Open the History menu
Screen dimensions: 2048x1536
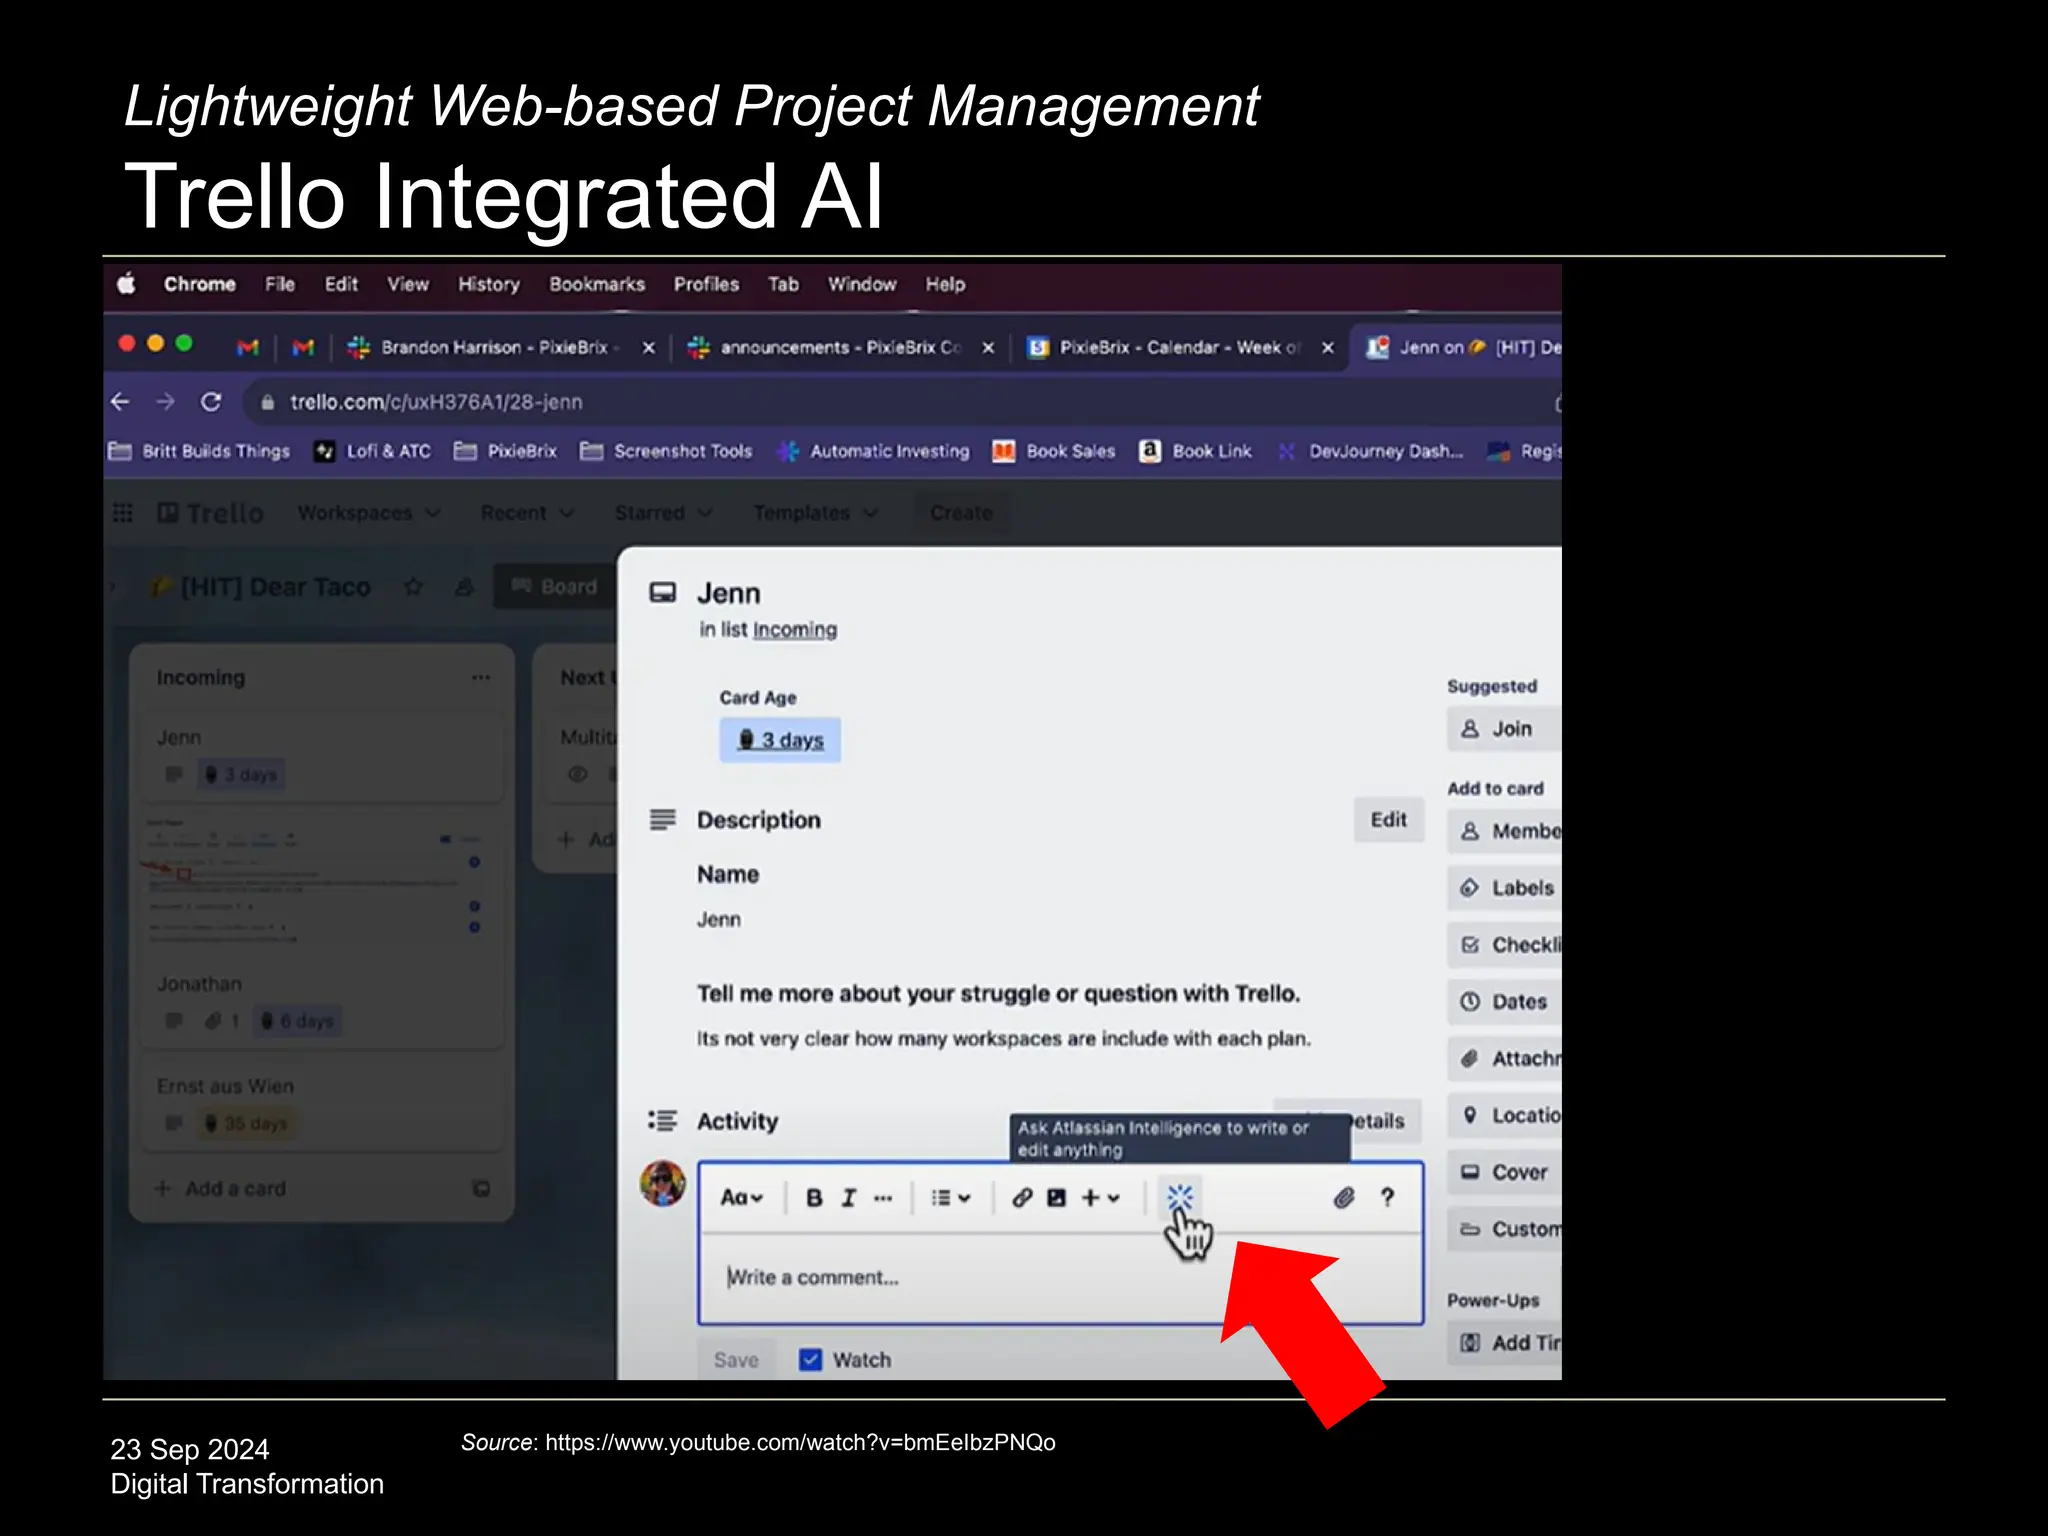pyautogui.click(x=489, y=284)
